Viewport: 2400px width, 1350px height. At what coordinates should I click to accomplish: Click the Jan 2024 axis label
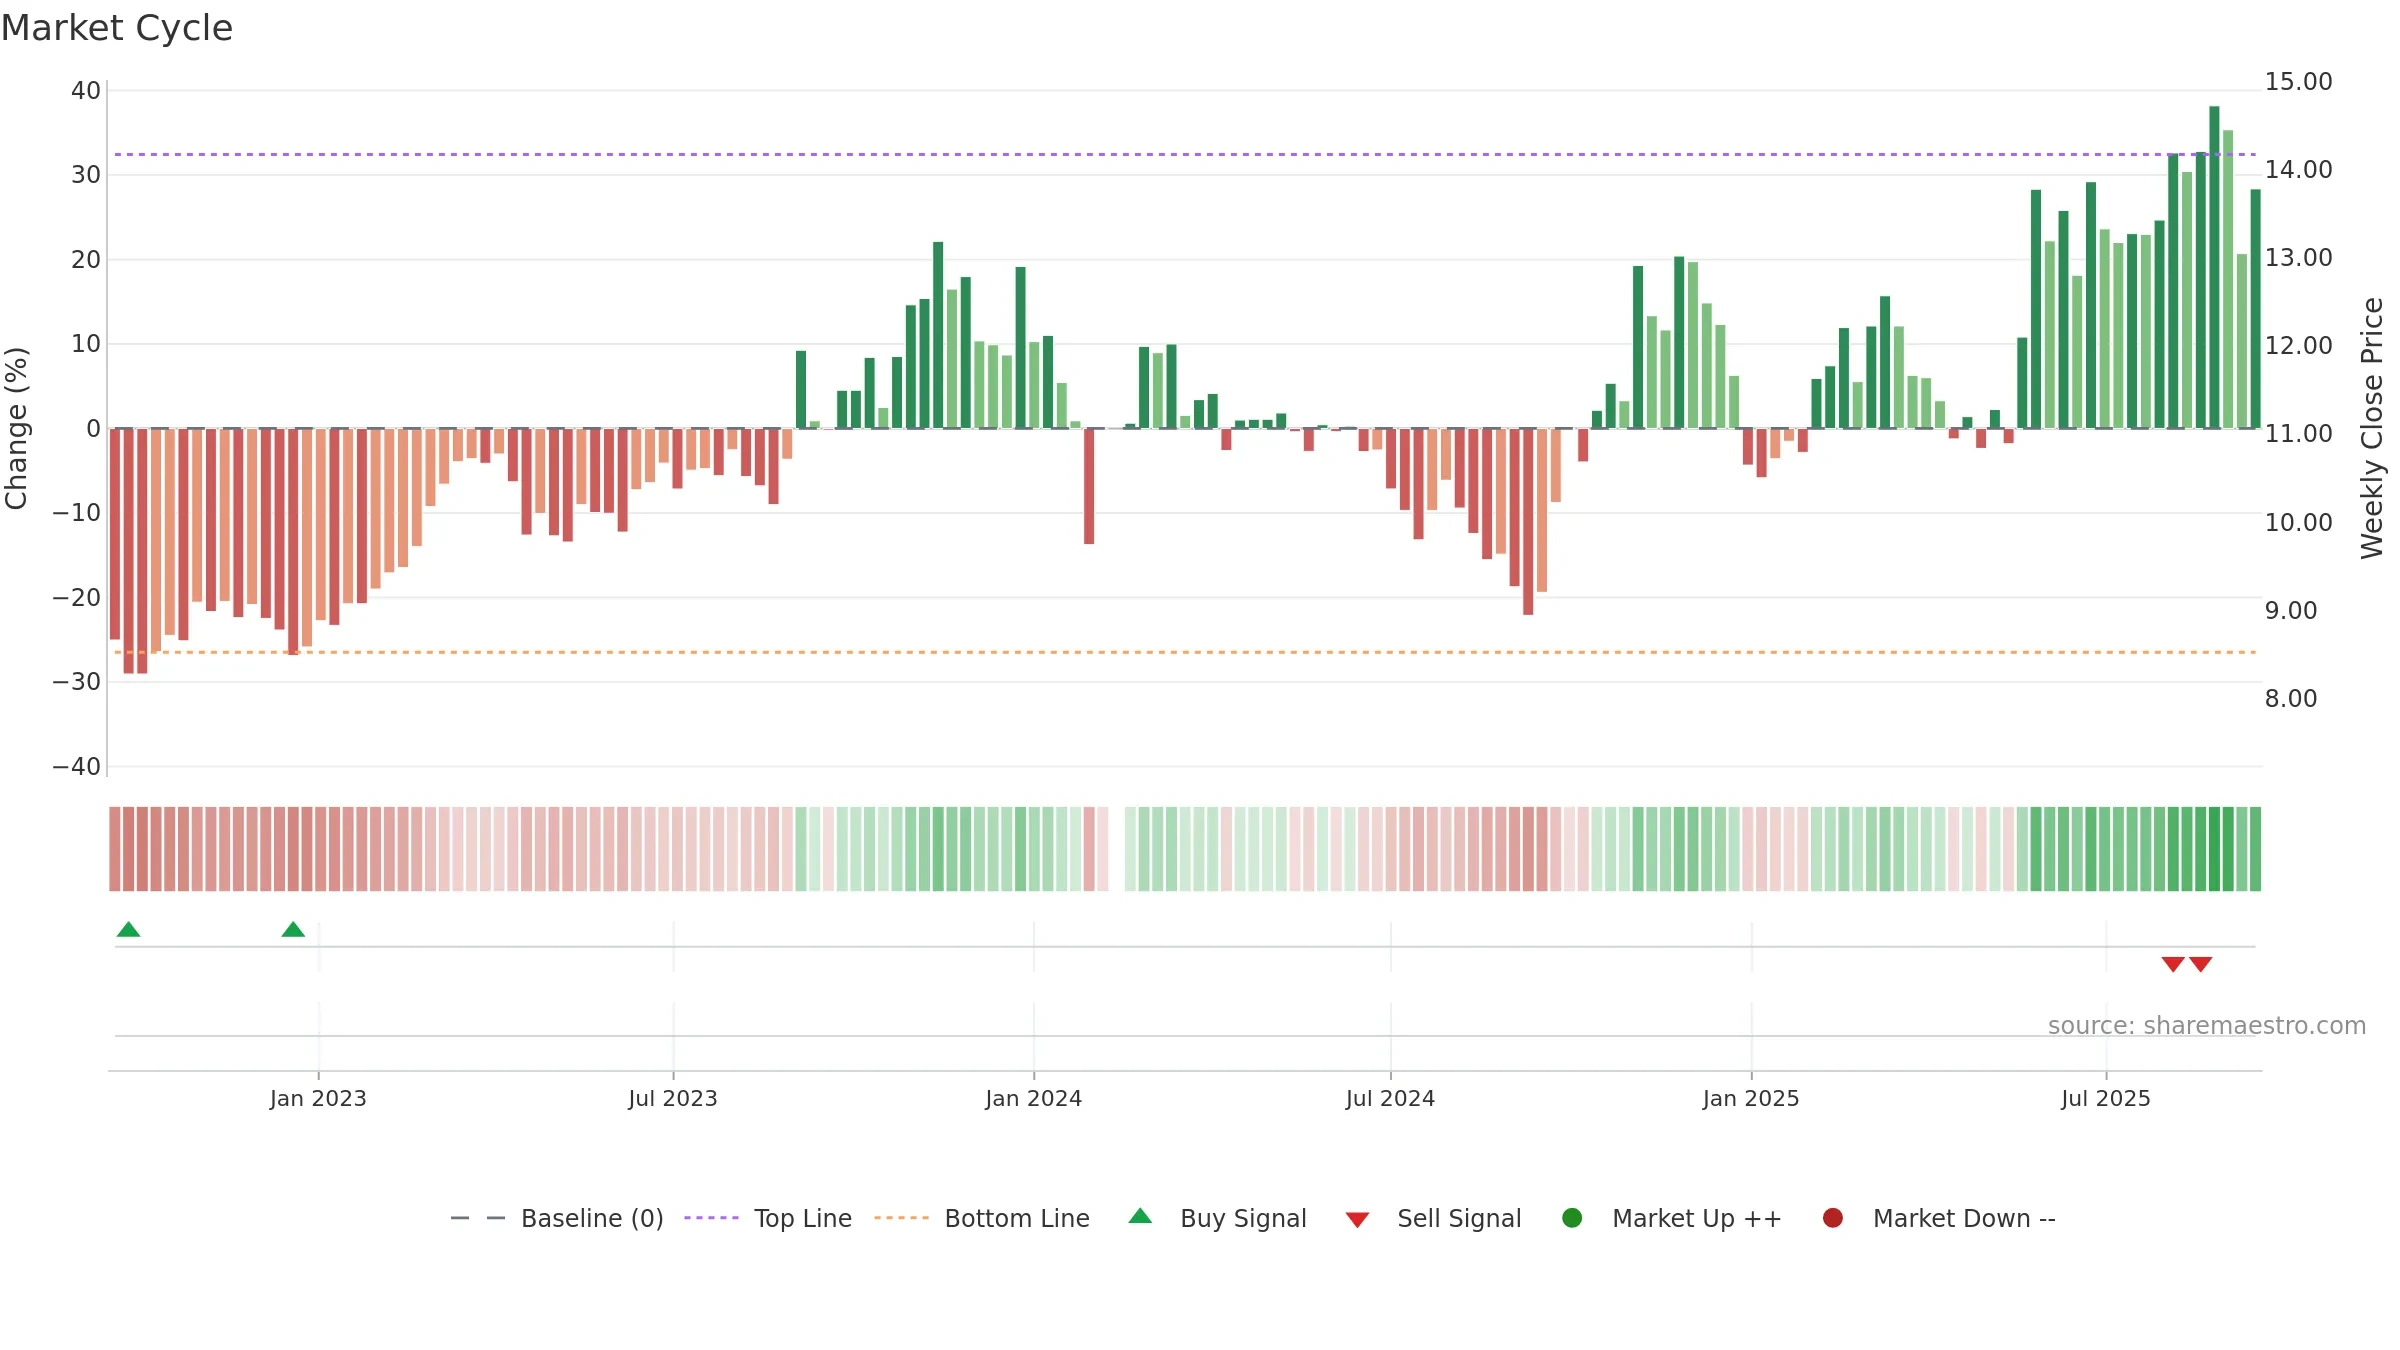1033,1098
